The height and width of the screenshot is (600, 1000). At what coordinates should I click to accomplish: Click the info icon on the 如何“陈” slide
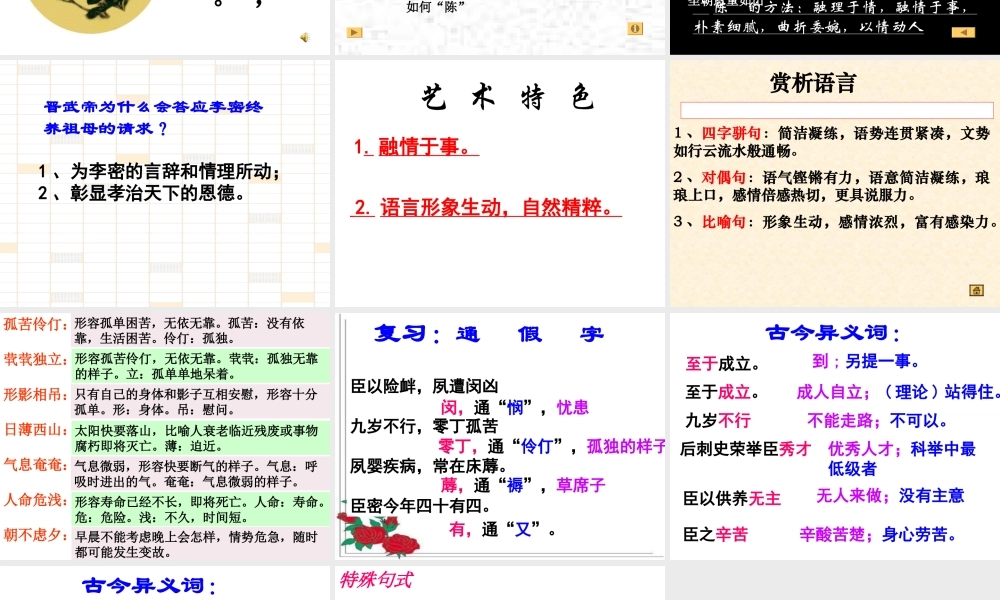[635, 28]
